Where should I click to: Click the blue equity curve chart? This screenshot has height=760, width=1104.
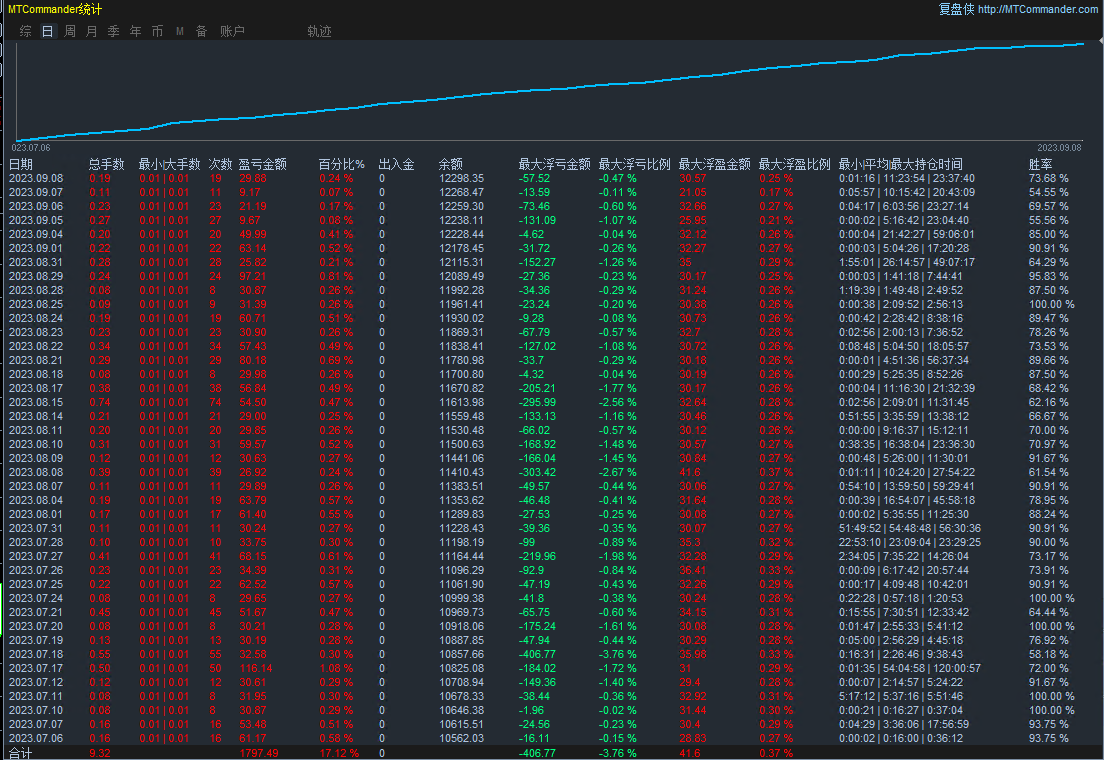click(550, 92)
